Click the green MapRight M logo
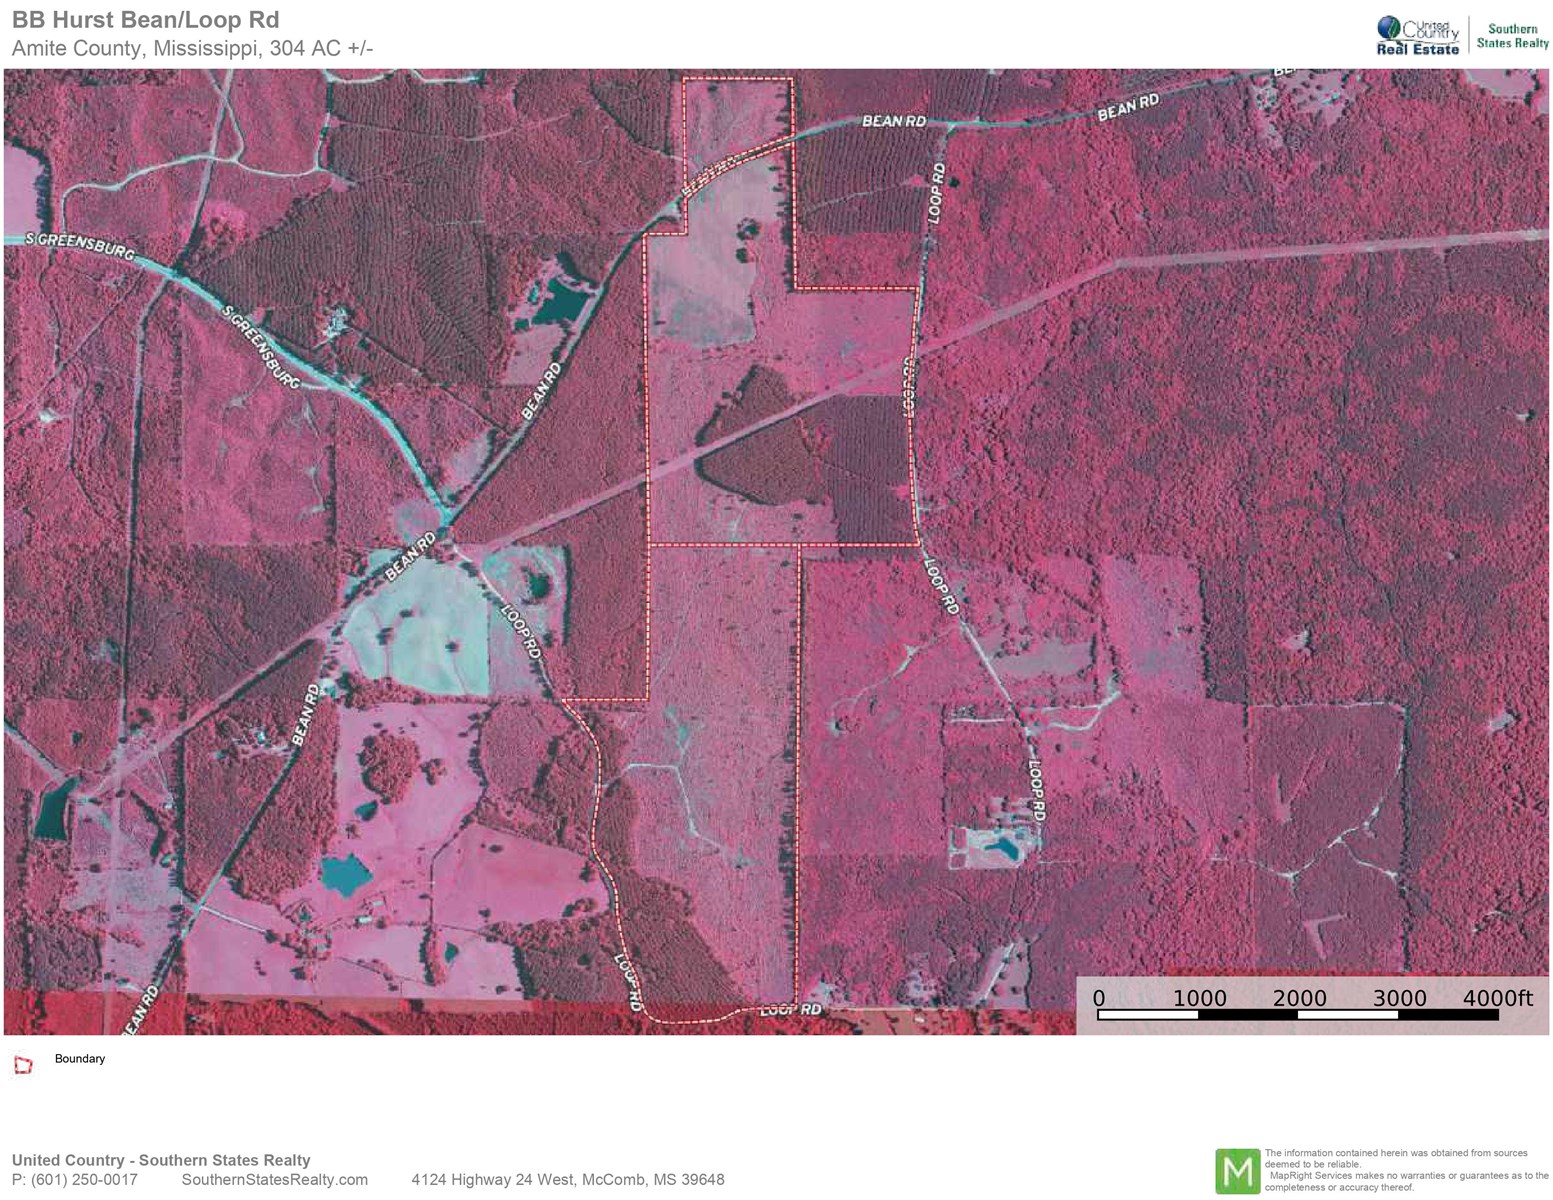 pos(1237,1171)
